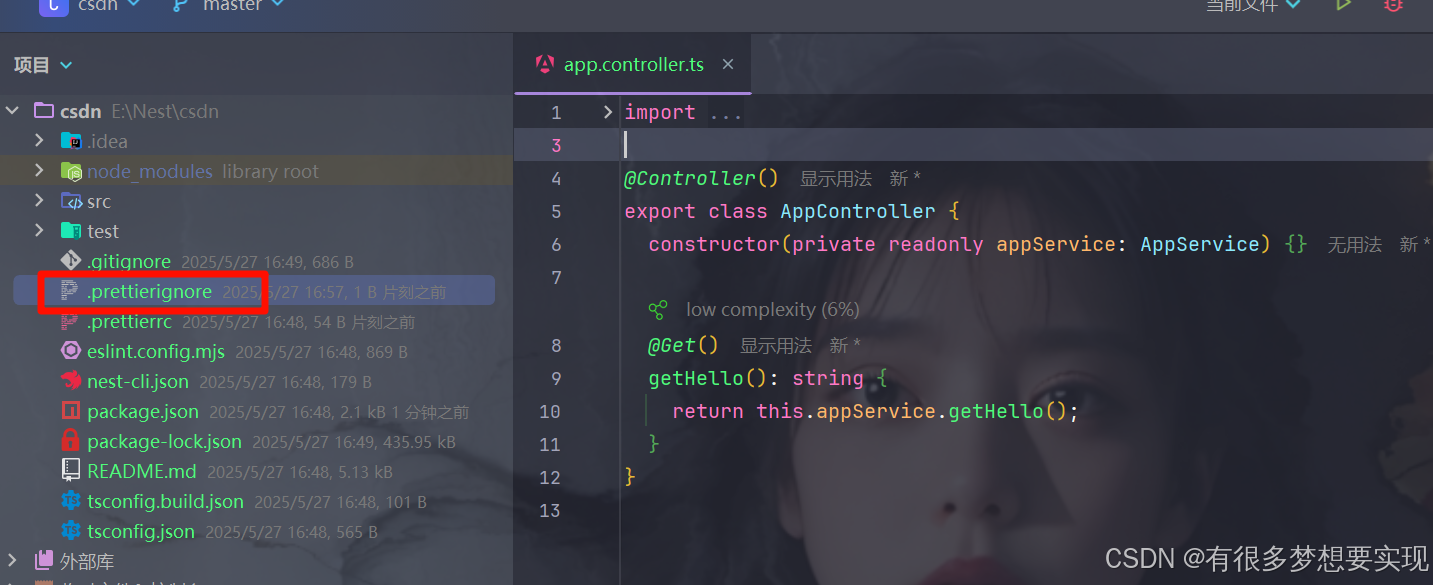This screenshot has height=585, width=1433.
Task: Unfold the import statement on line 1
Action: point(607,112)
